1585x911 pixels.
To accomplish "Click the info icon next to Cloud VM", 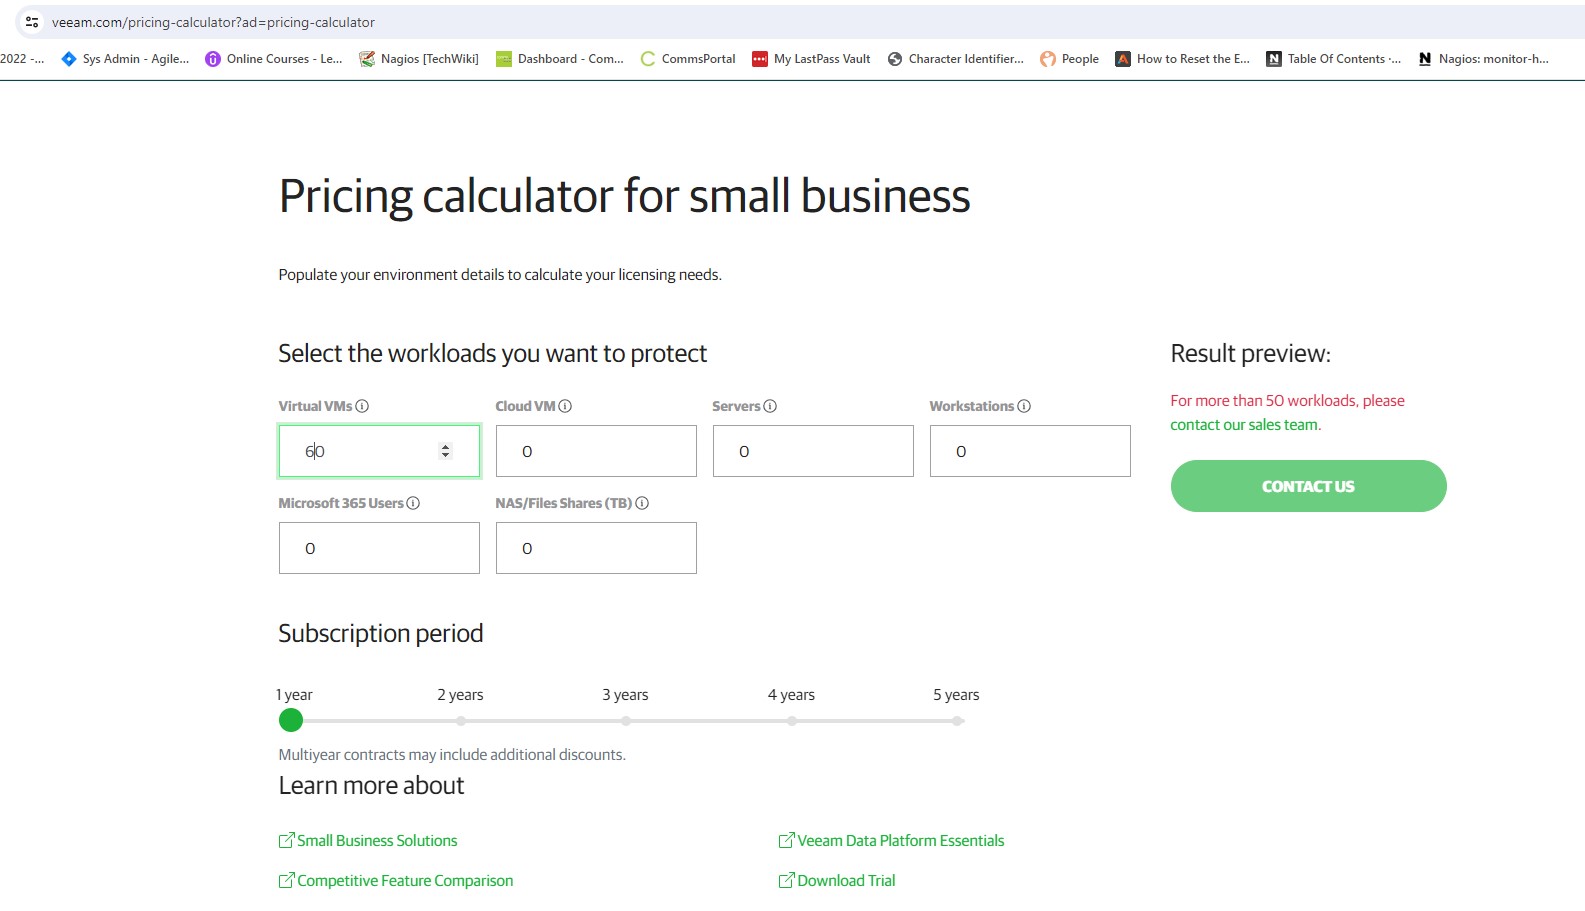I will tap(565, 406).
